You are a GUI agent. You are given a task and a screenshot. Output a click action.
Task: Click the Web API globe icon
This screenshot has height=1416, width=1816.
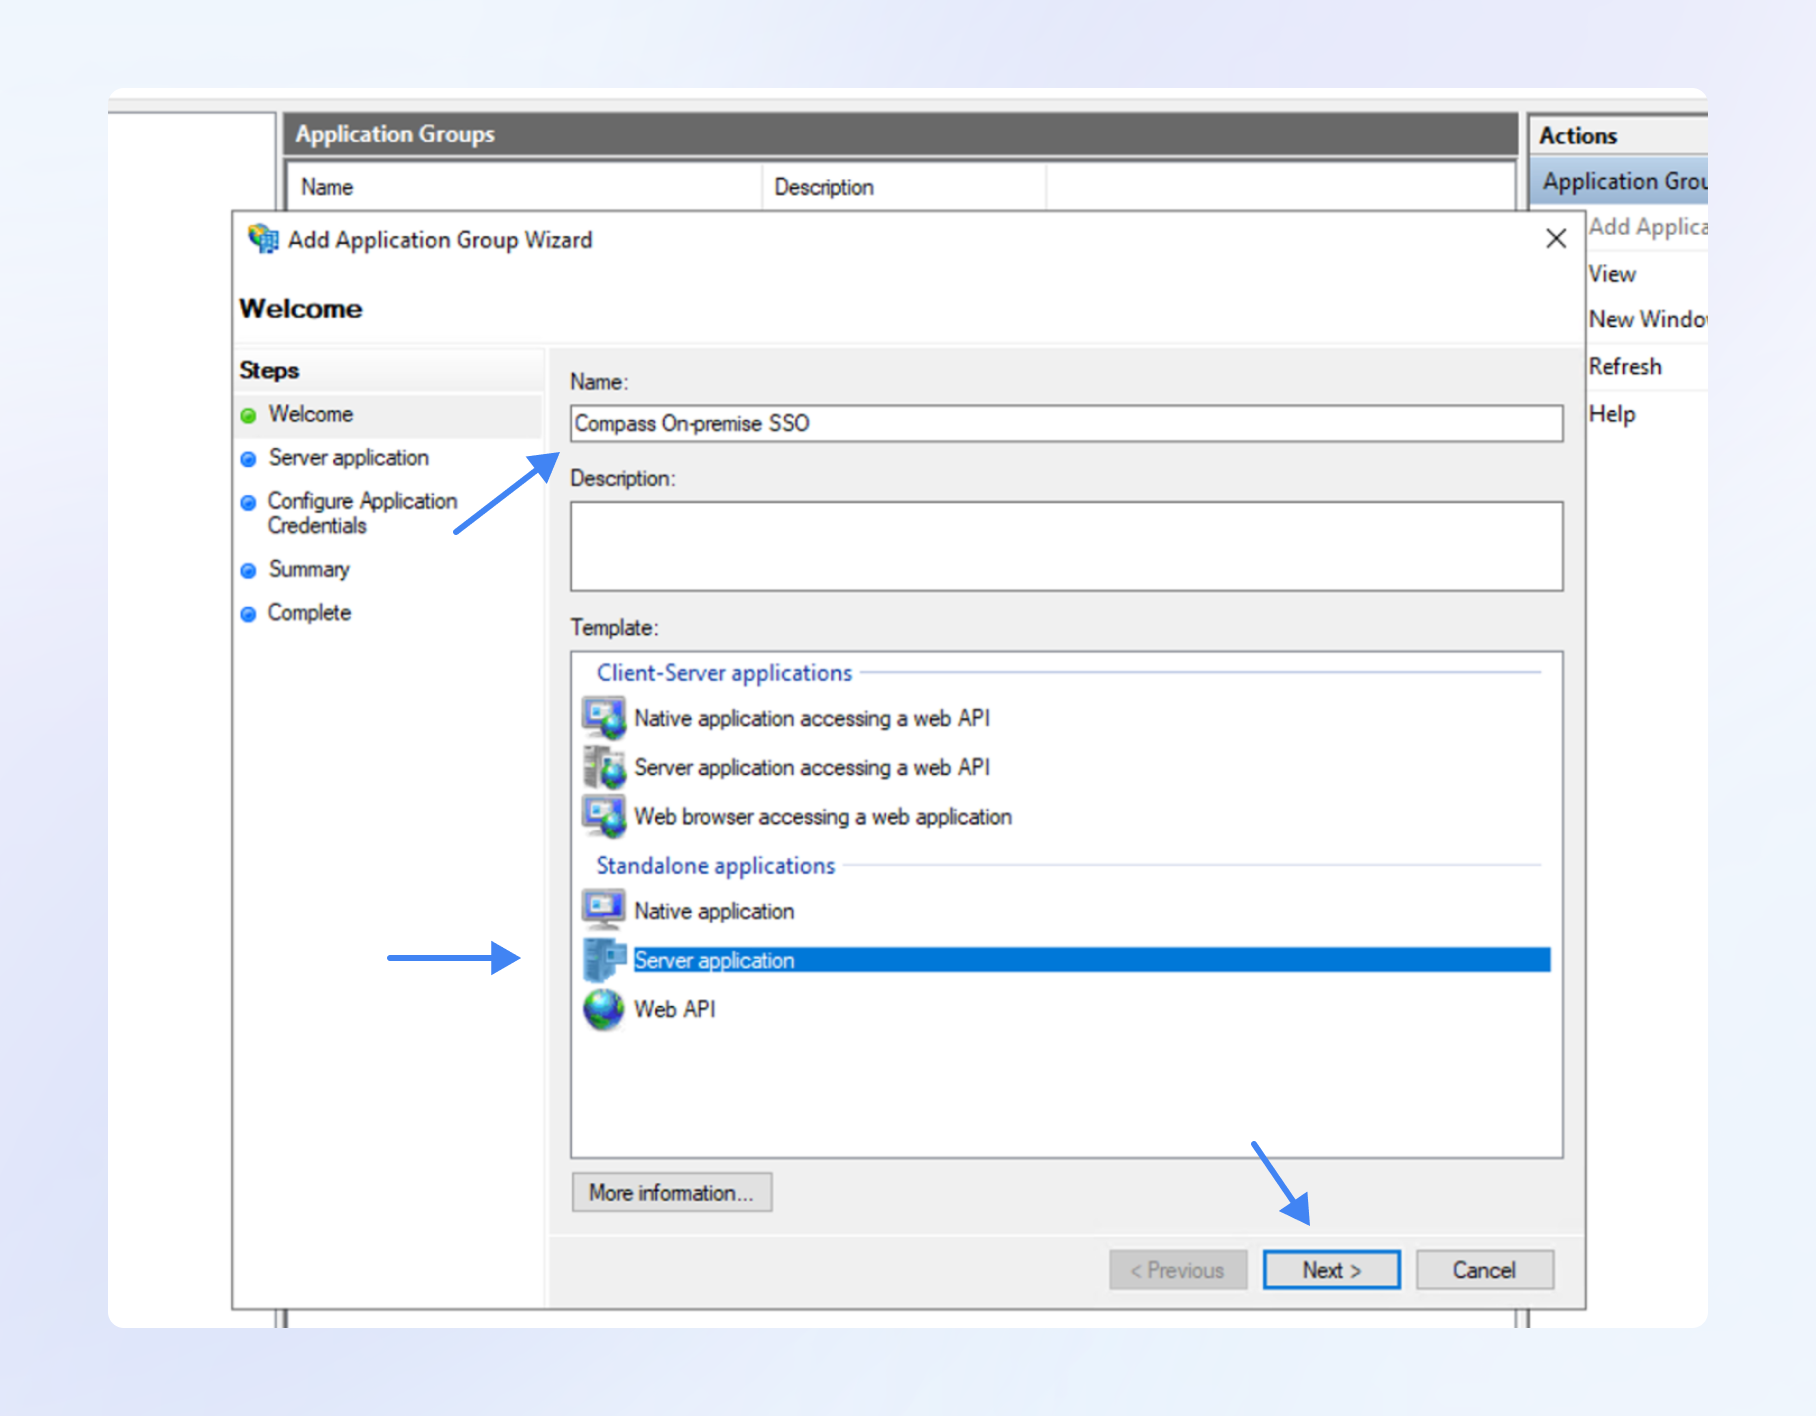point(604,1009)
